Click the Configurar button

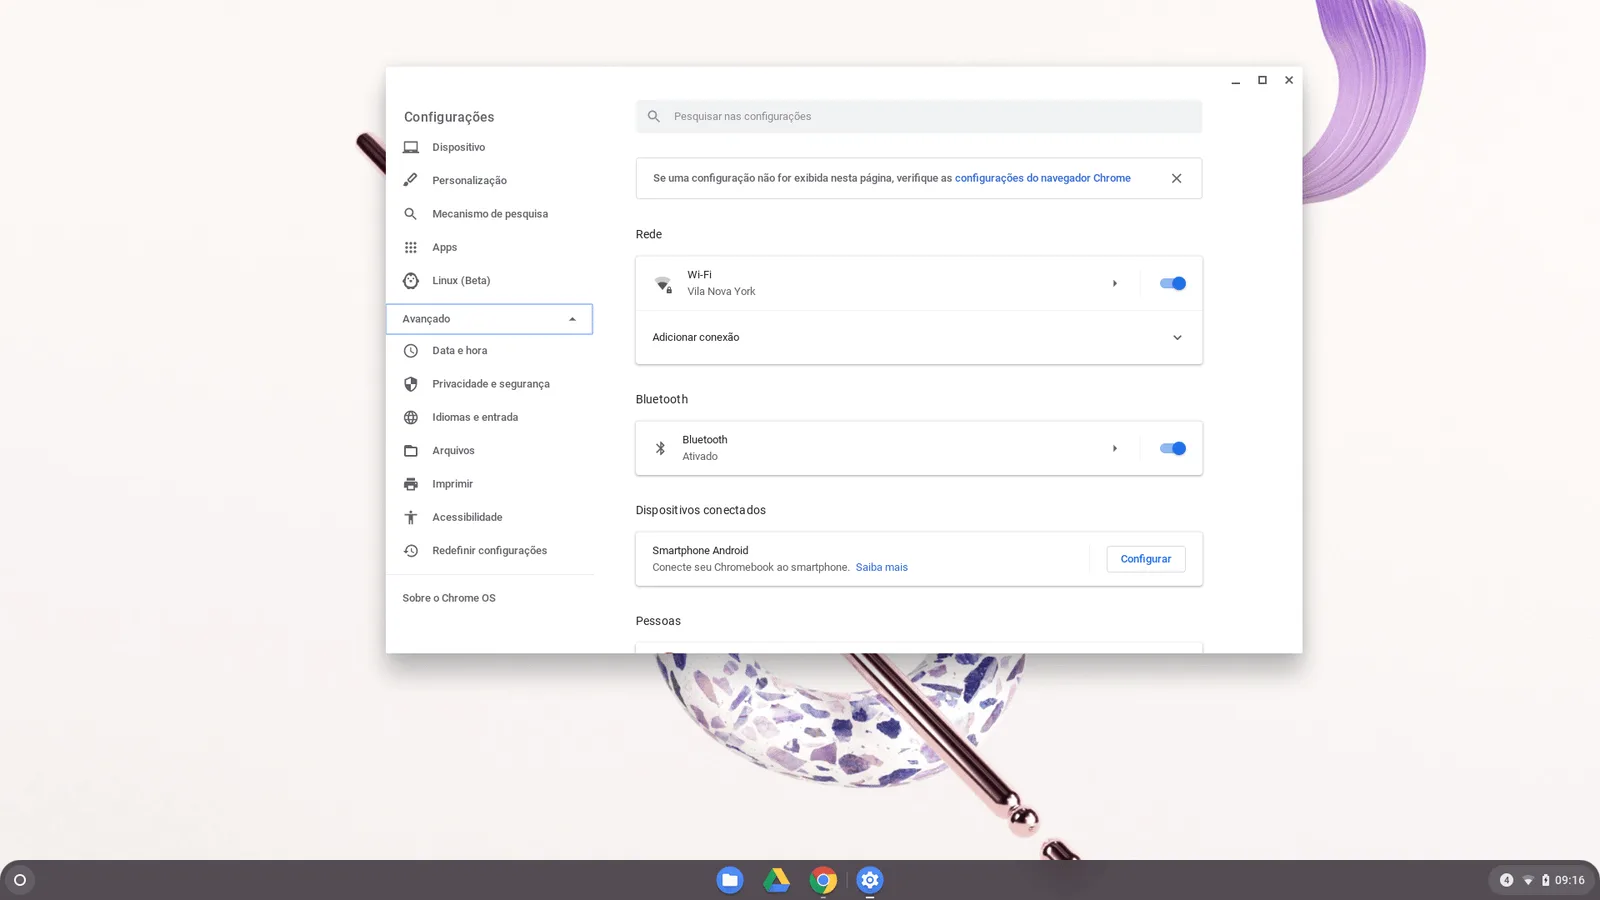coord(1146,559)
